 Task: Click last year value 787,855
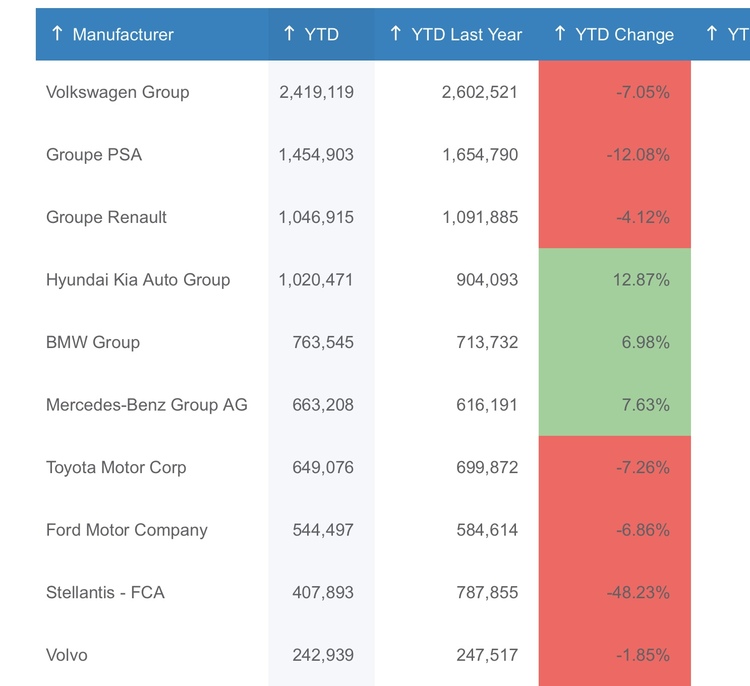click(487, 592)
